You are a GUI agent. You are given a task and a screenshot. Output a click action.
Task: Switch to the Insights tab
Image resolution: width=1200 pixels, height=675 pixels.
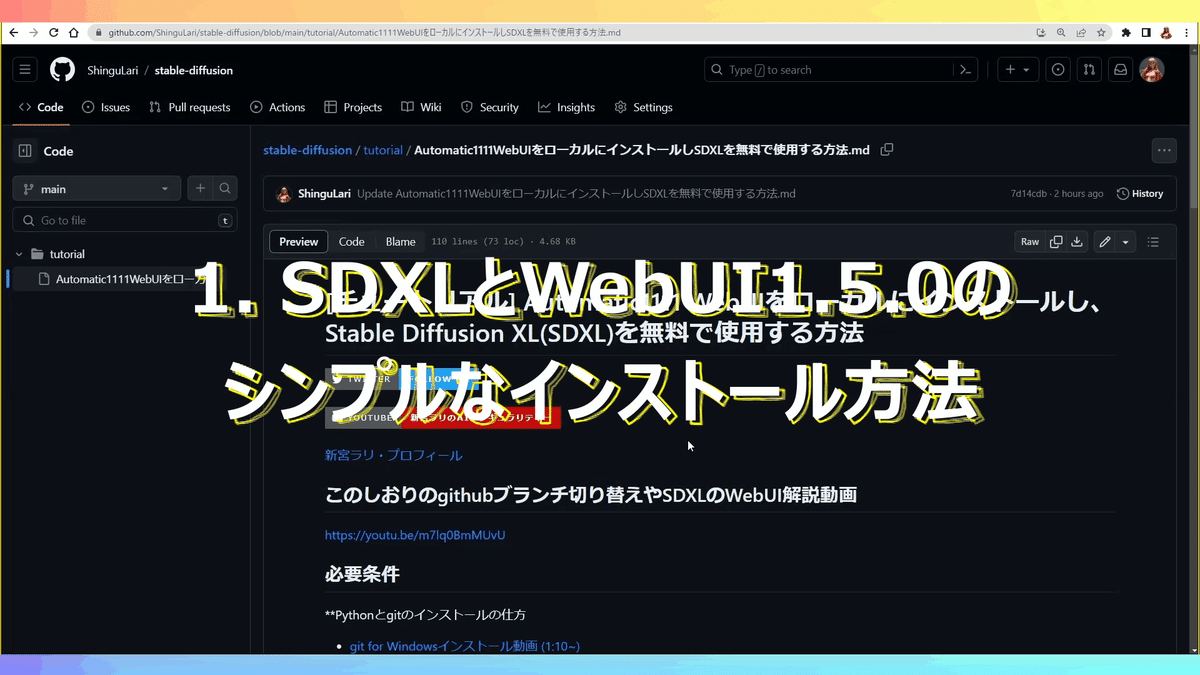(x=566, y=107)
